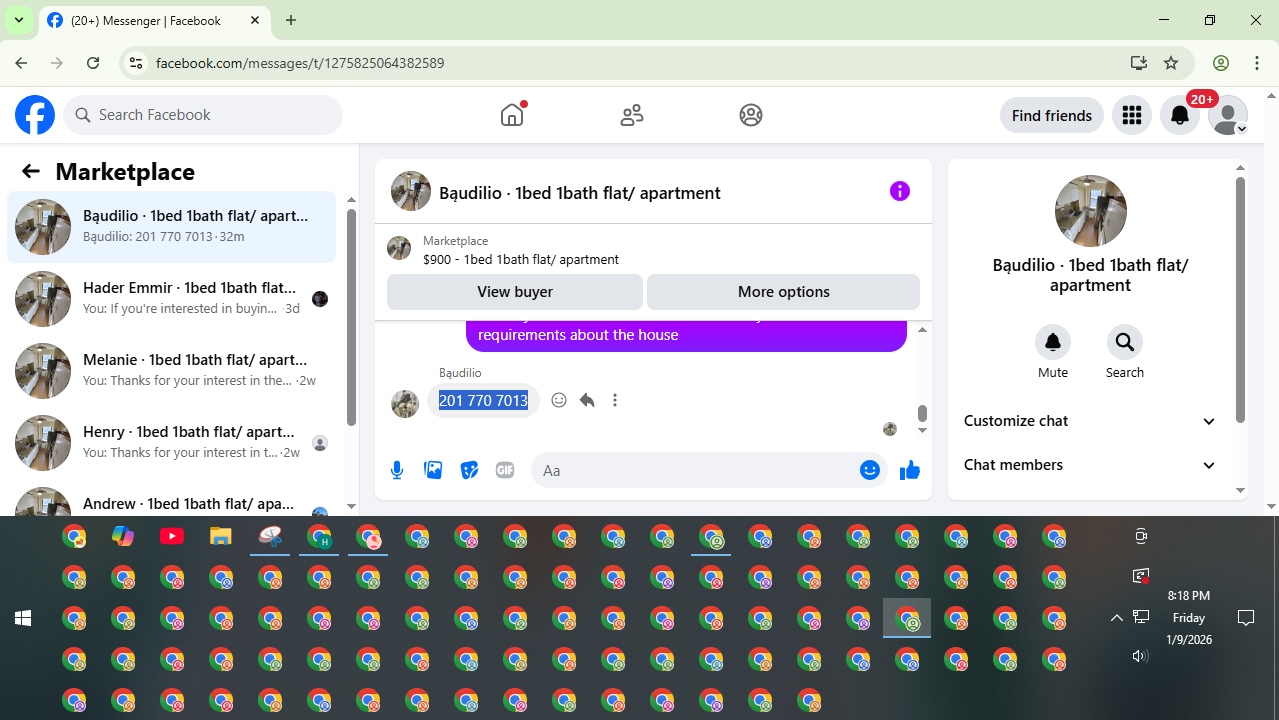Click the right details panel scrollbar
Image resolution: width=1279 pixels, height=720 pixels.
1241,300
